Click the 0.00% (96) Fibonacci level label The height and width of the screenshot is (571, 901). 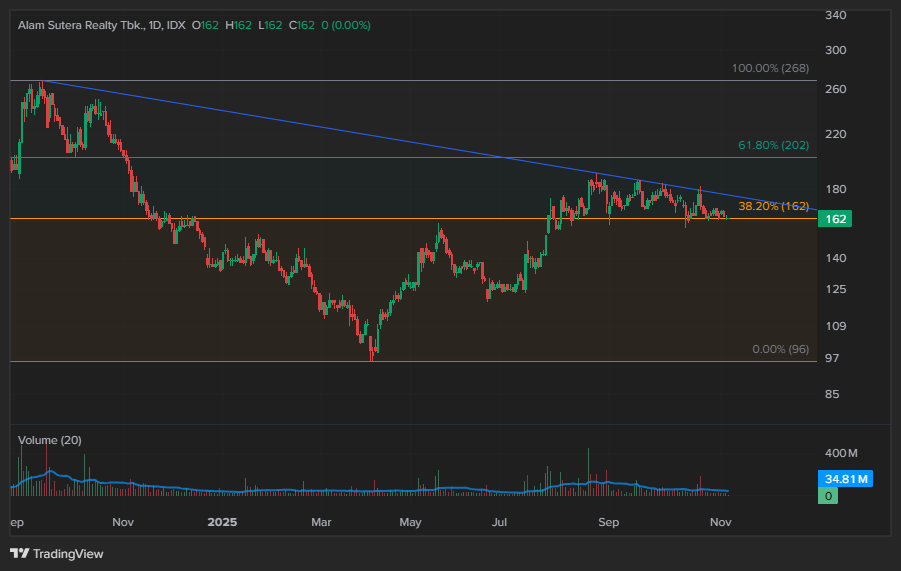pos(780,350)
